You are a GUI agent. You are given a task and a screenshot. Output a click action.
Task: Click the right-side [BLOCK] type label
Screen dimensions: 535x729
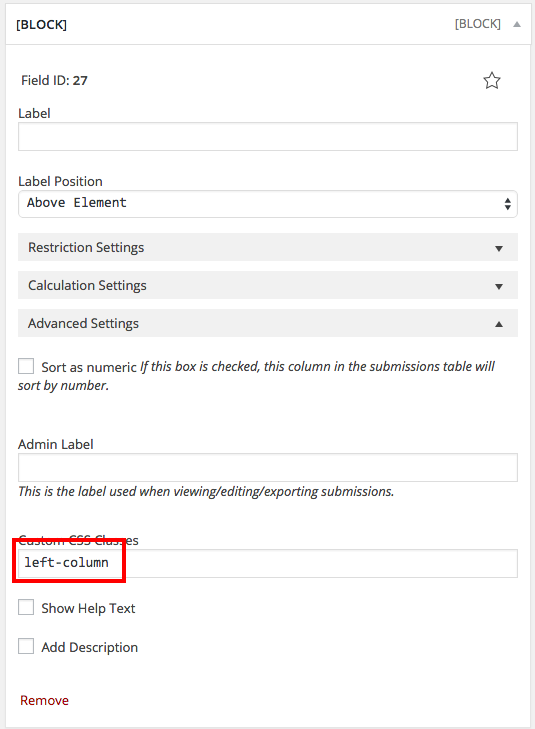[477, 24]
